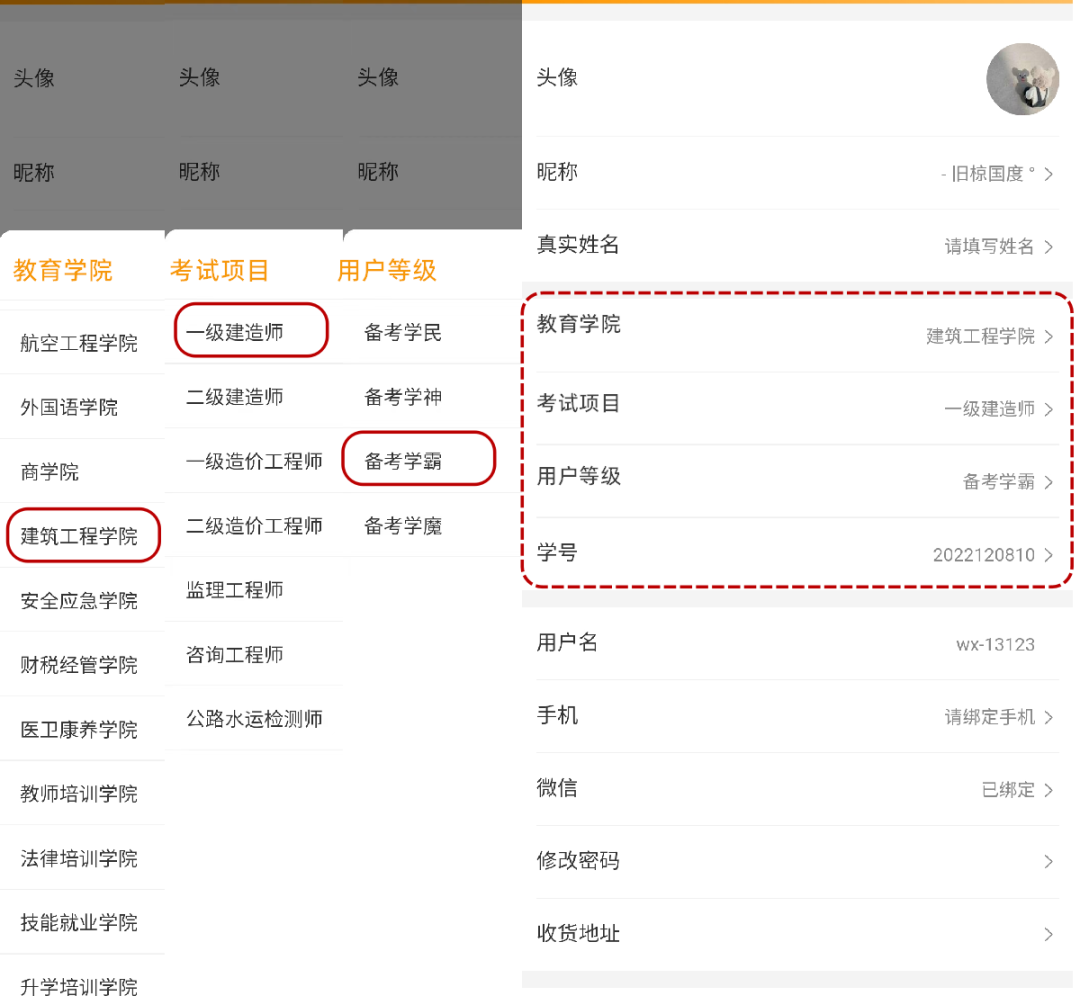Screen dimensions: 1080x1005
Task: Open the 昵称 chevron arrow
Action: click(x=1048, y=174)
